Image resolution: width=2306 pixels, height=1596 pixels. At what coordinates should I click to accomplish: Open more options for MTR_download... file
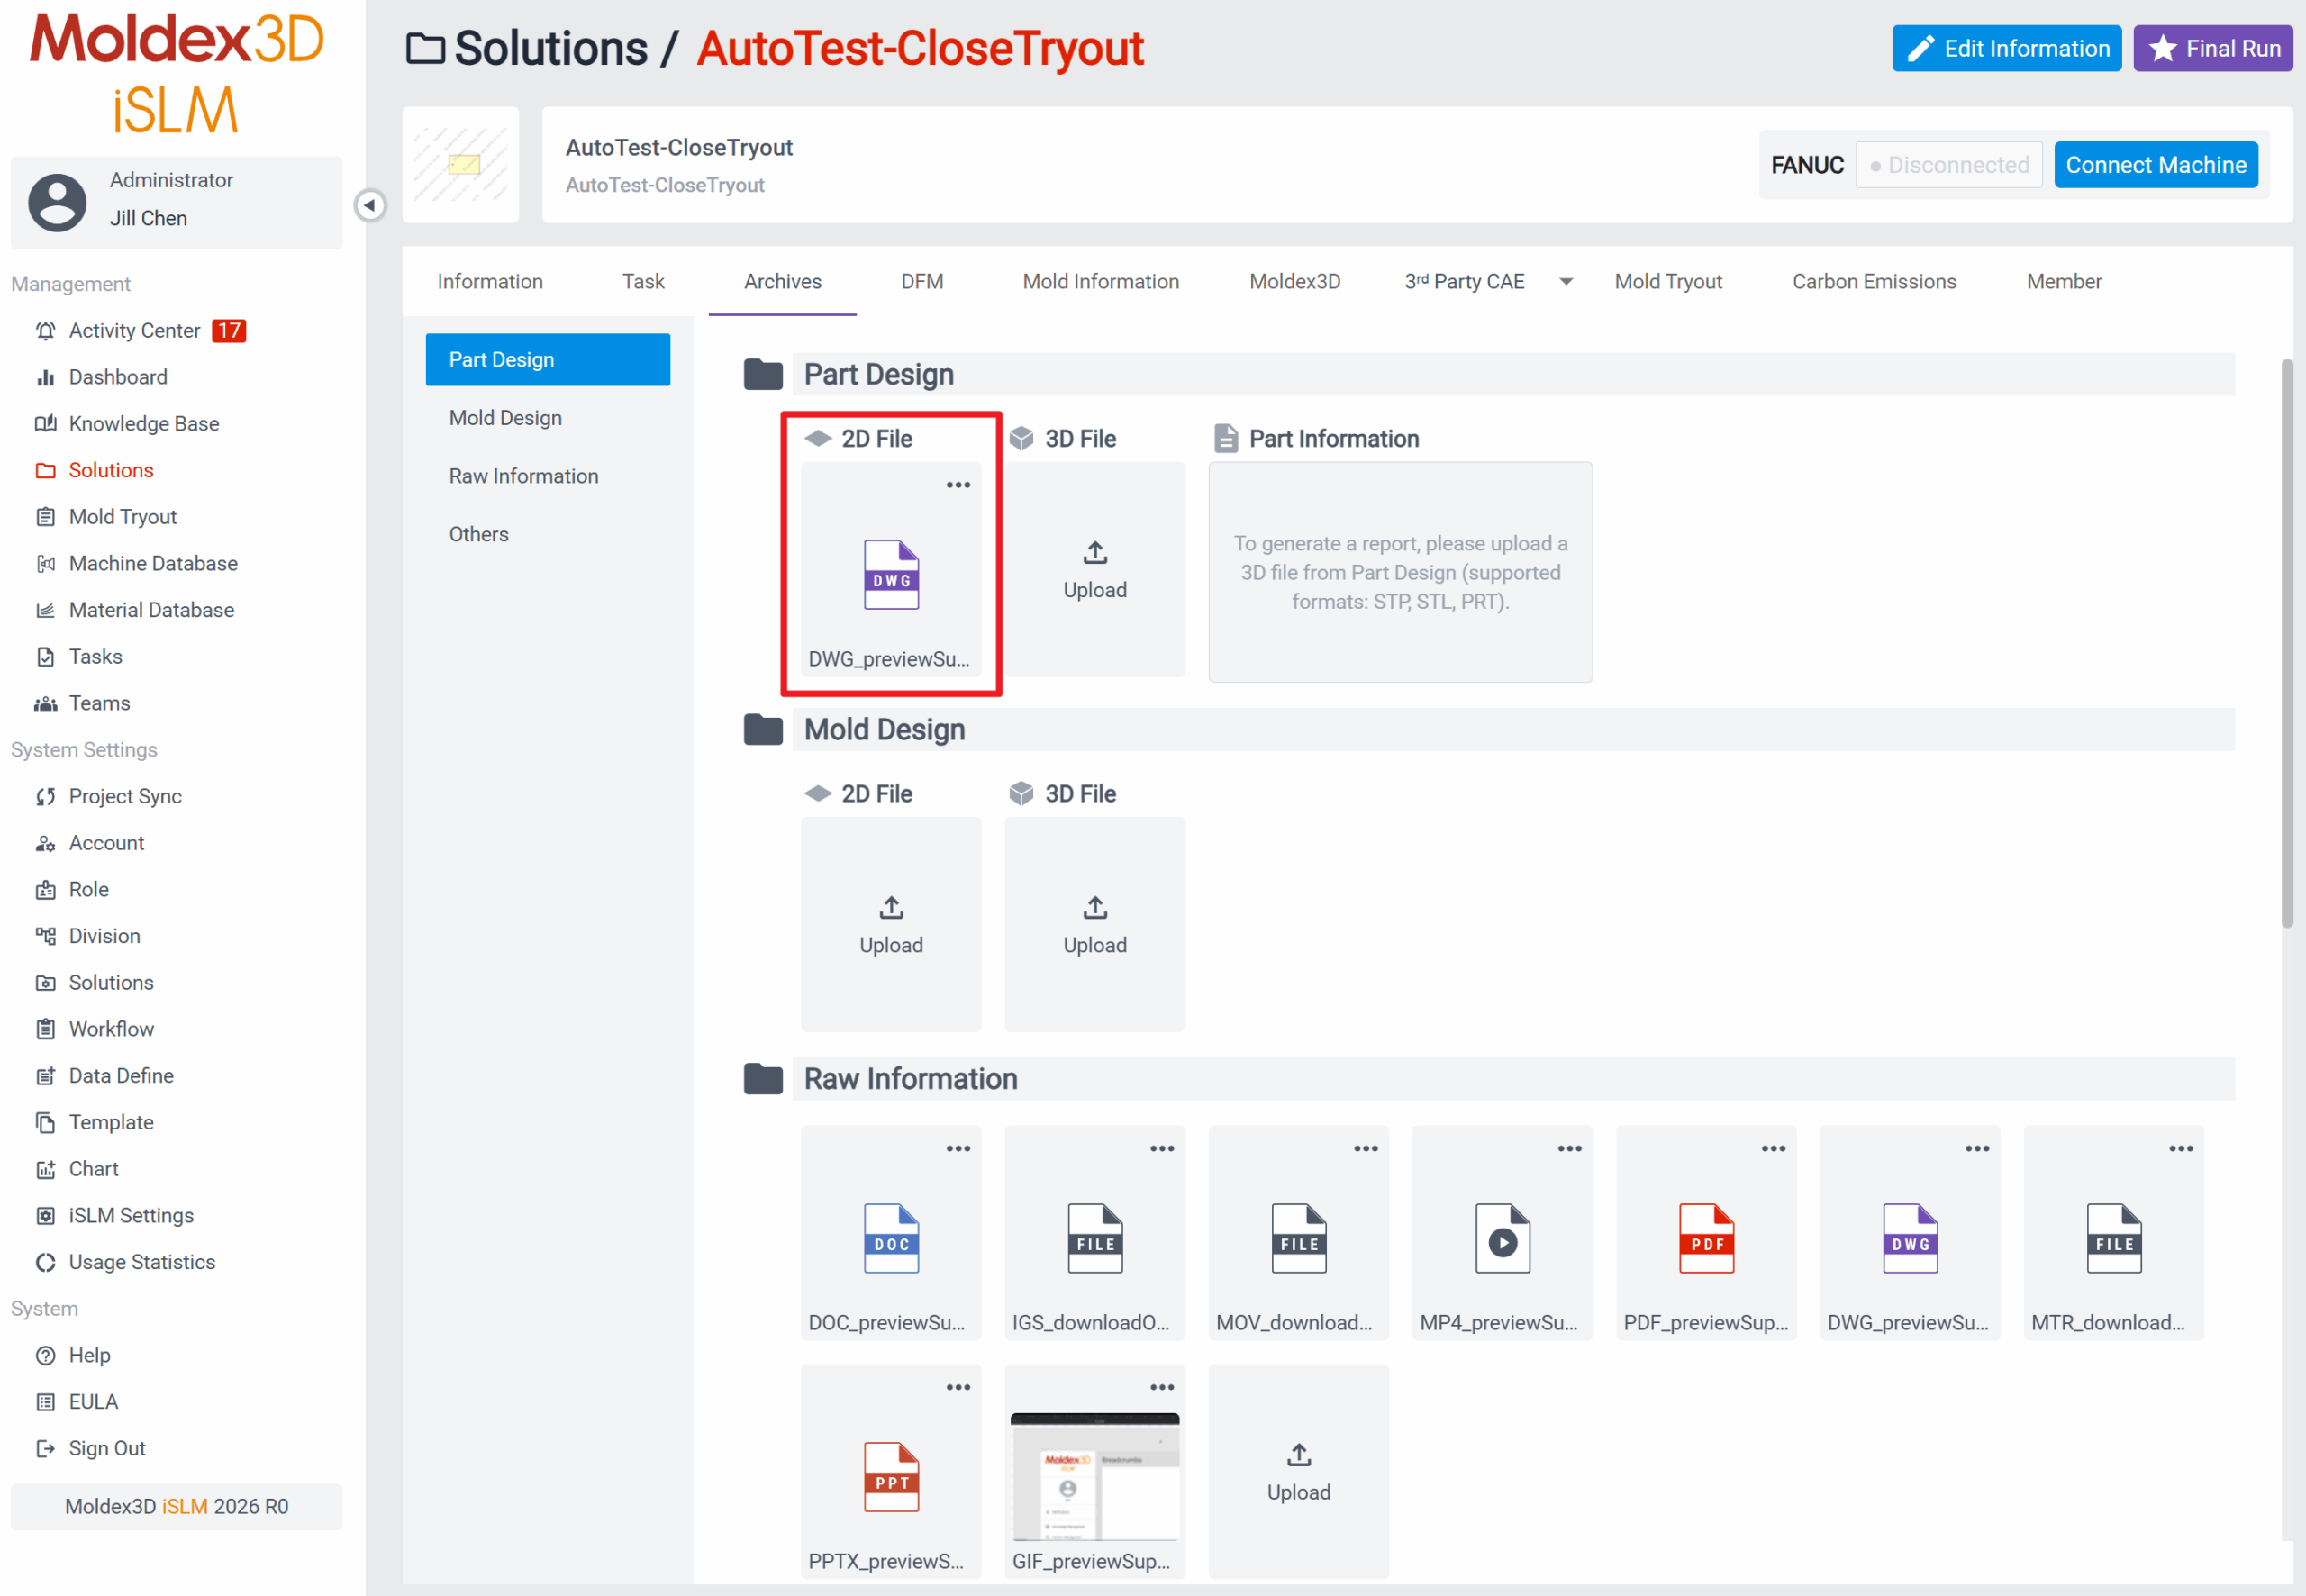(2181, 1149)
